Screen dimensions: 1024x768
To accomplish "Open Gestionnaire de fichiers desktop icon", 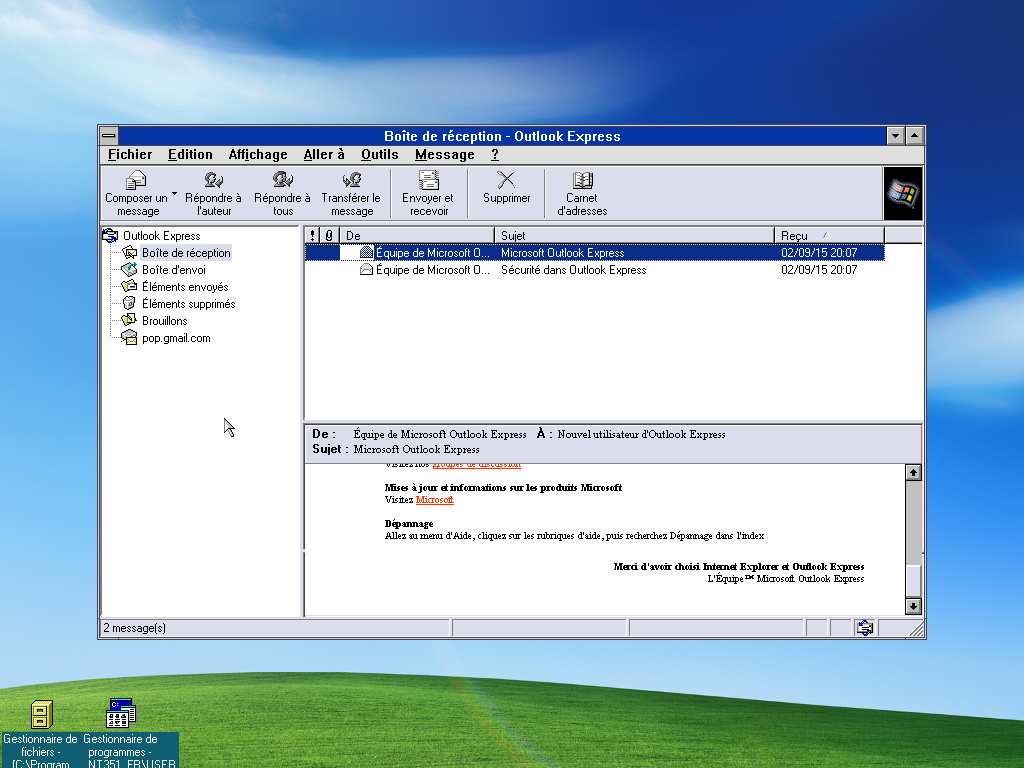I will coord(40,715).
